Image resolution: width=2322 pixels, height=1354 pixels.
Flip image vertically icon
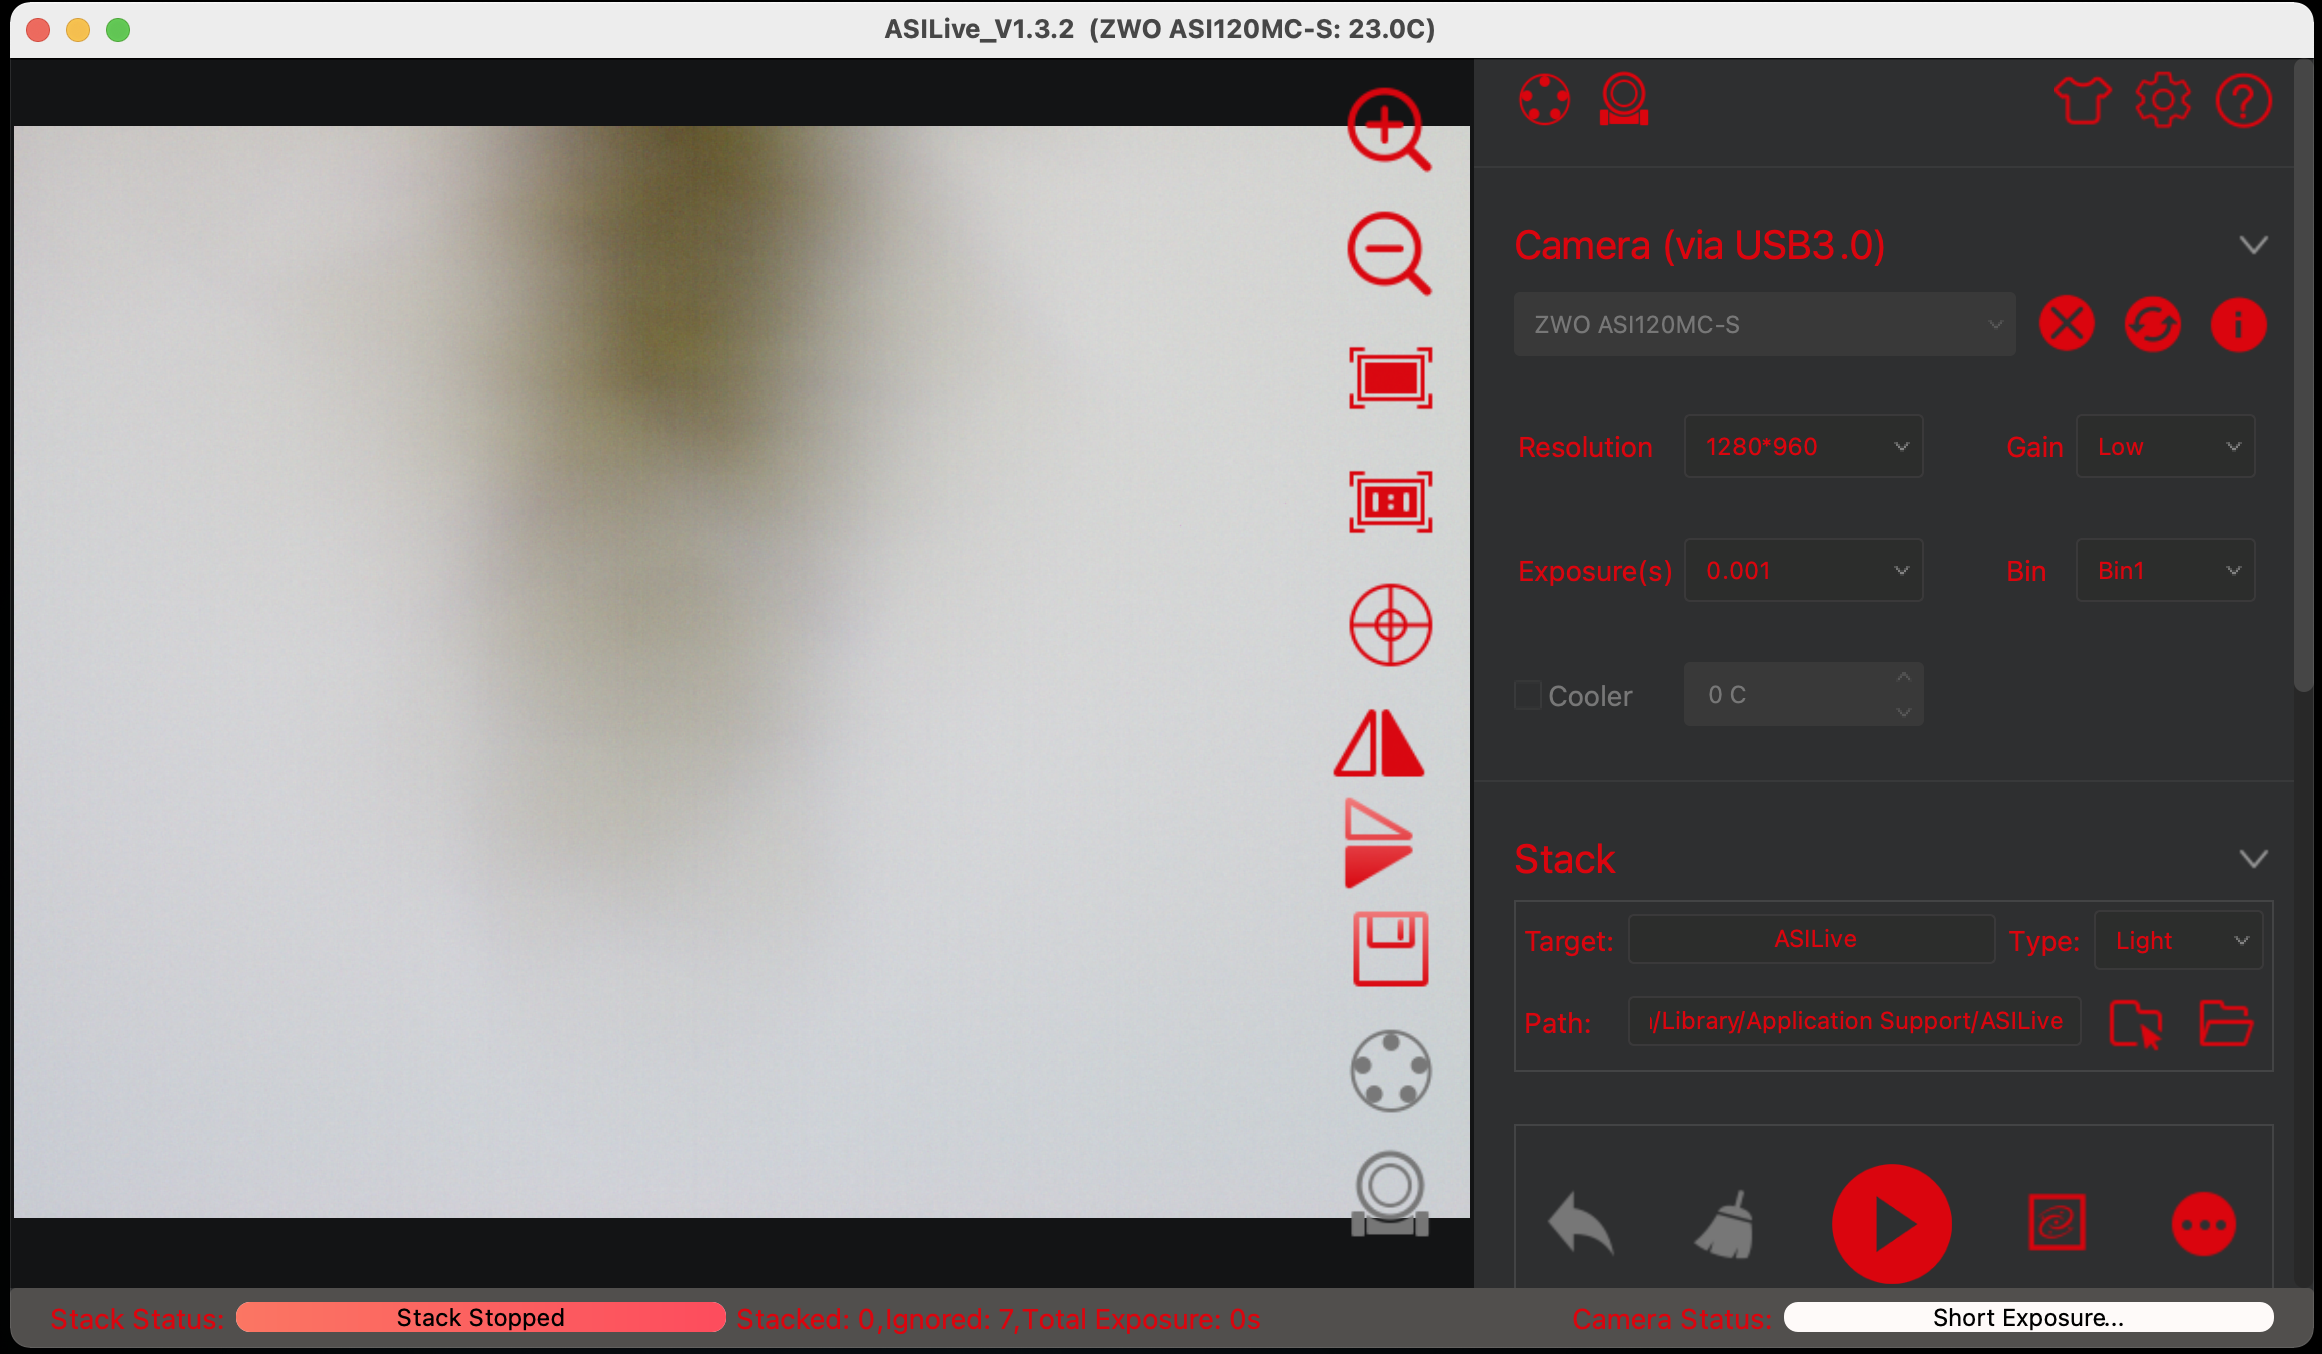(x=1377, y=843)
